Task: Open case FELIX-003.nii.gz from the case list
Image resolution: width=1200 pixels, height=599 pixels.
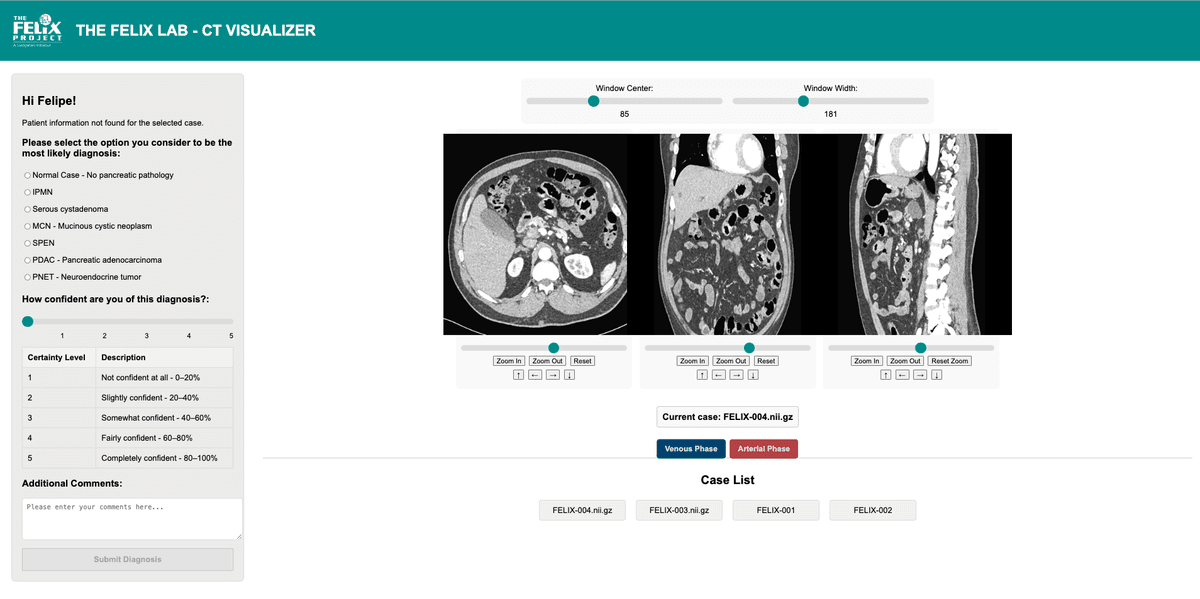Action: click(679, 510)
